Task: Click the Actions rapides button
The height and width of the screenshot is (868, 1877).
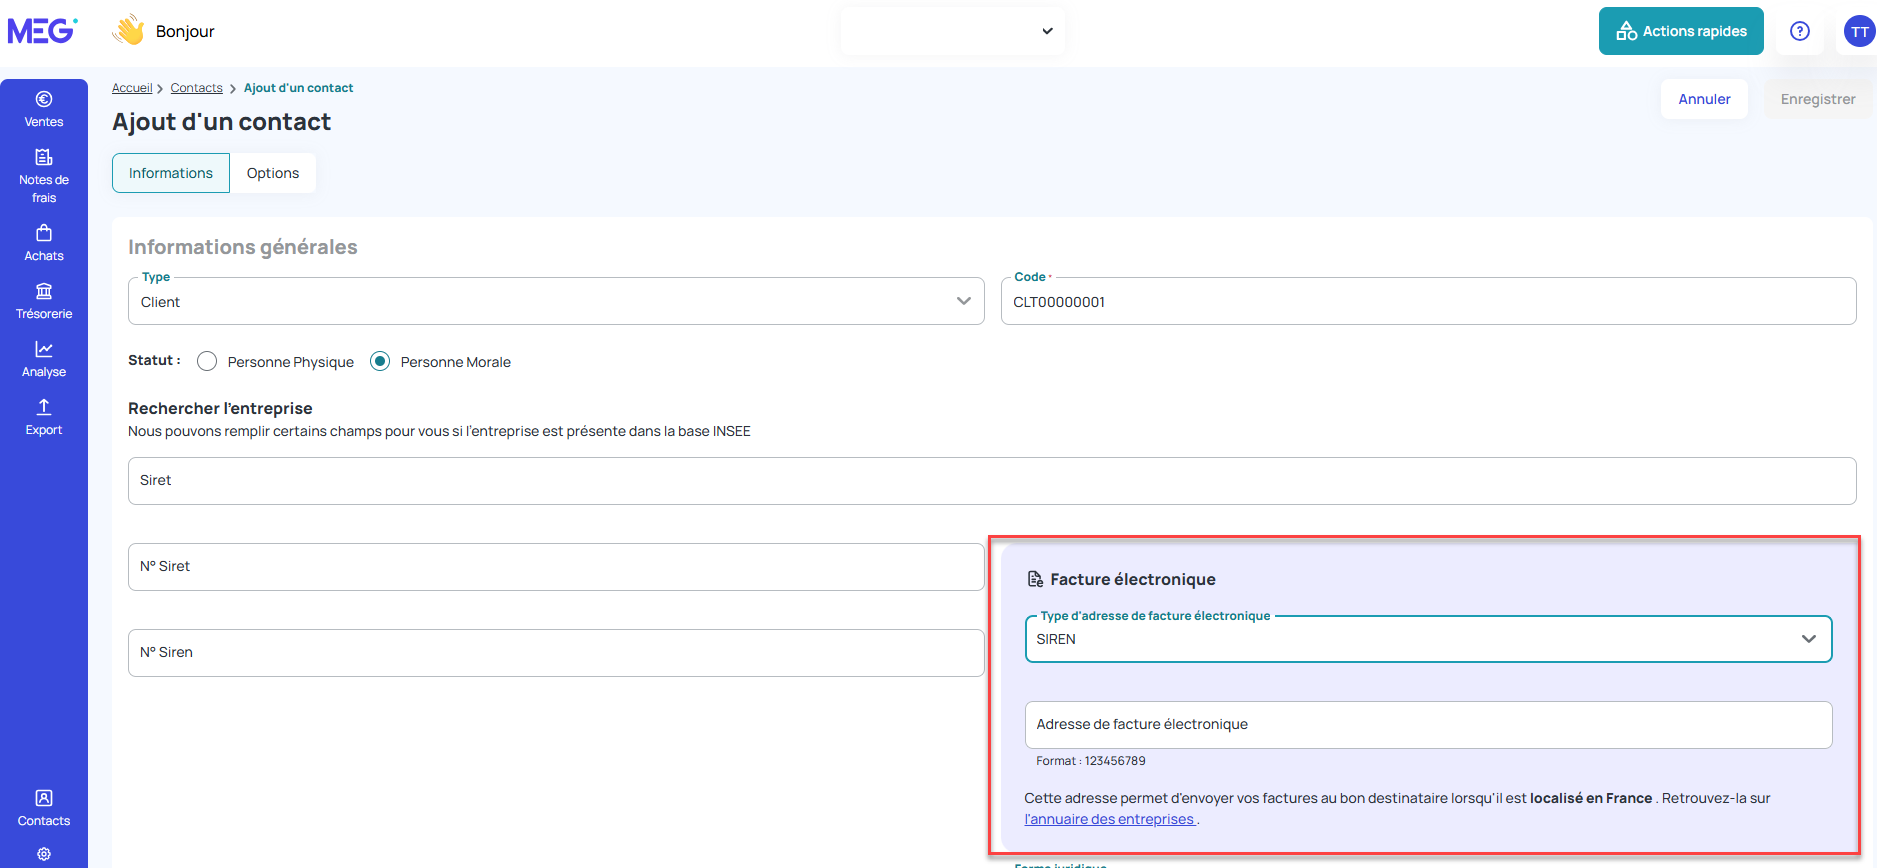Action: click(1681, 31)
